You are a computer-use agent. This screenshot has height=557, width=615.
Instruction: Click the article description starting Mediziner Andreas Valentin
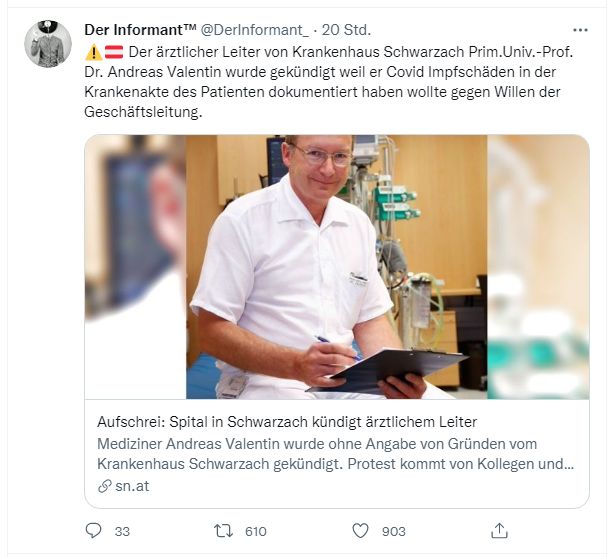(335, 454)
